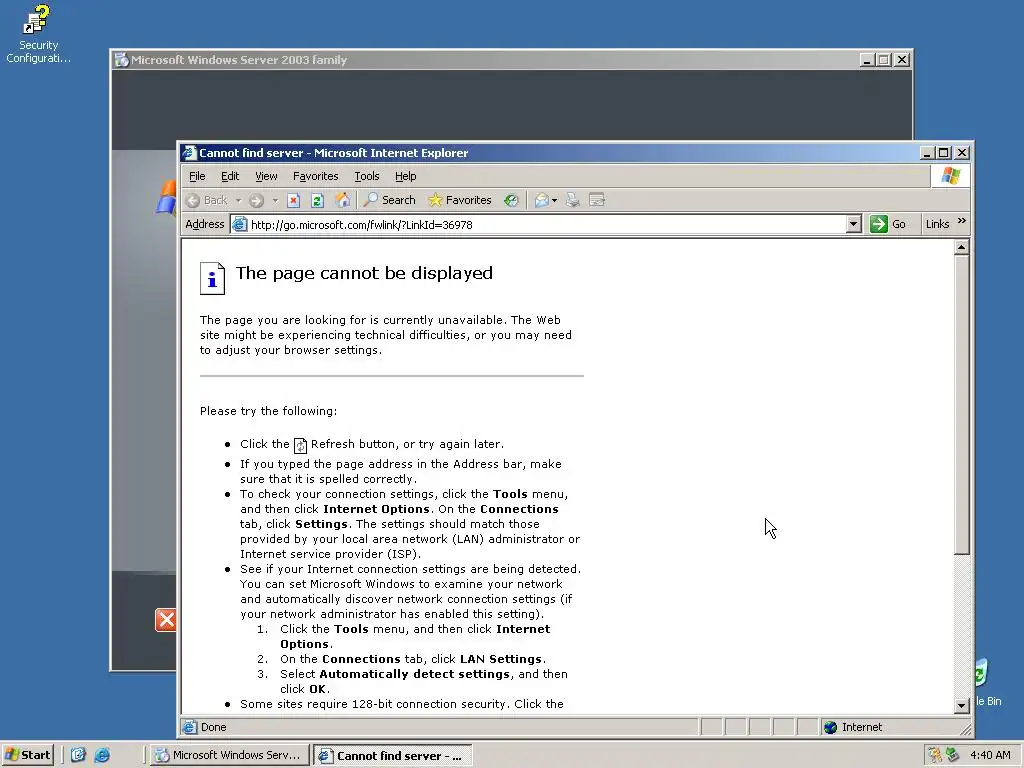Print the page with printer icon
The image size is (1024, 768).
coord(573,200)
